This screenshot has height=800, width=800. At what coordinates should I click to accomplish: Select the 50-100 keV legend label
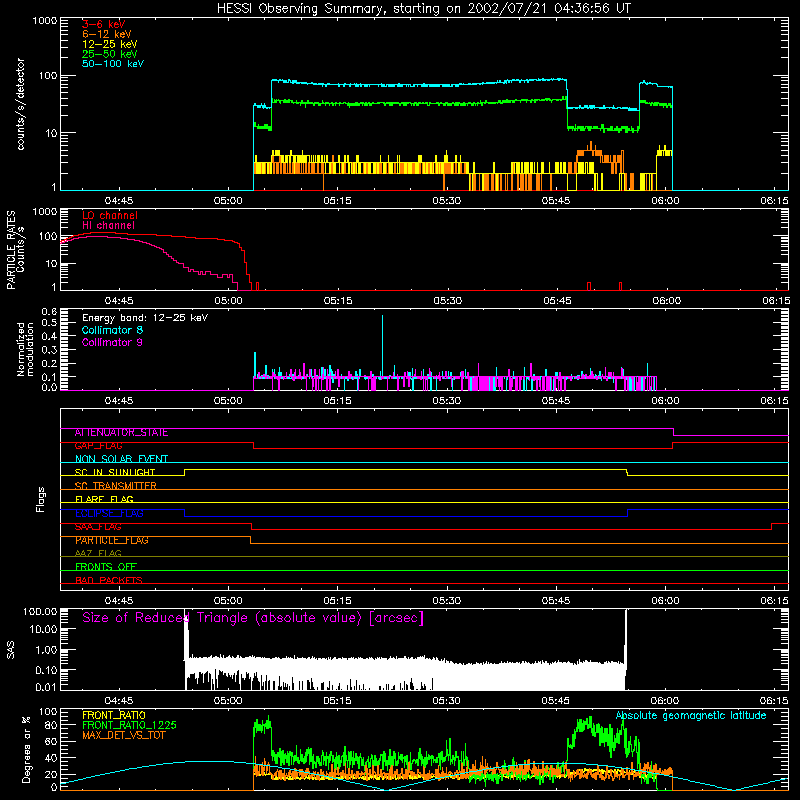[113, 64]
